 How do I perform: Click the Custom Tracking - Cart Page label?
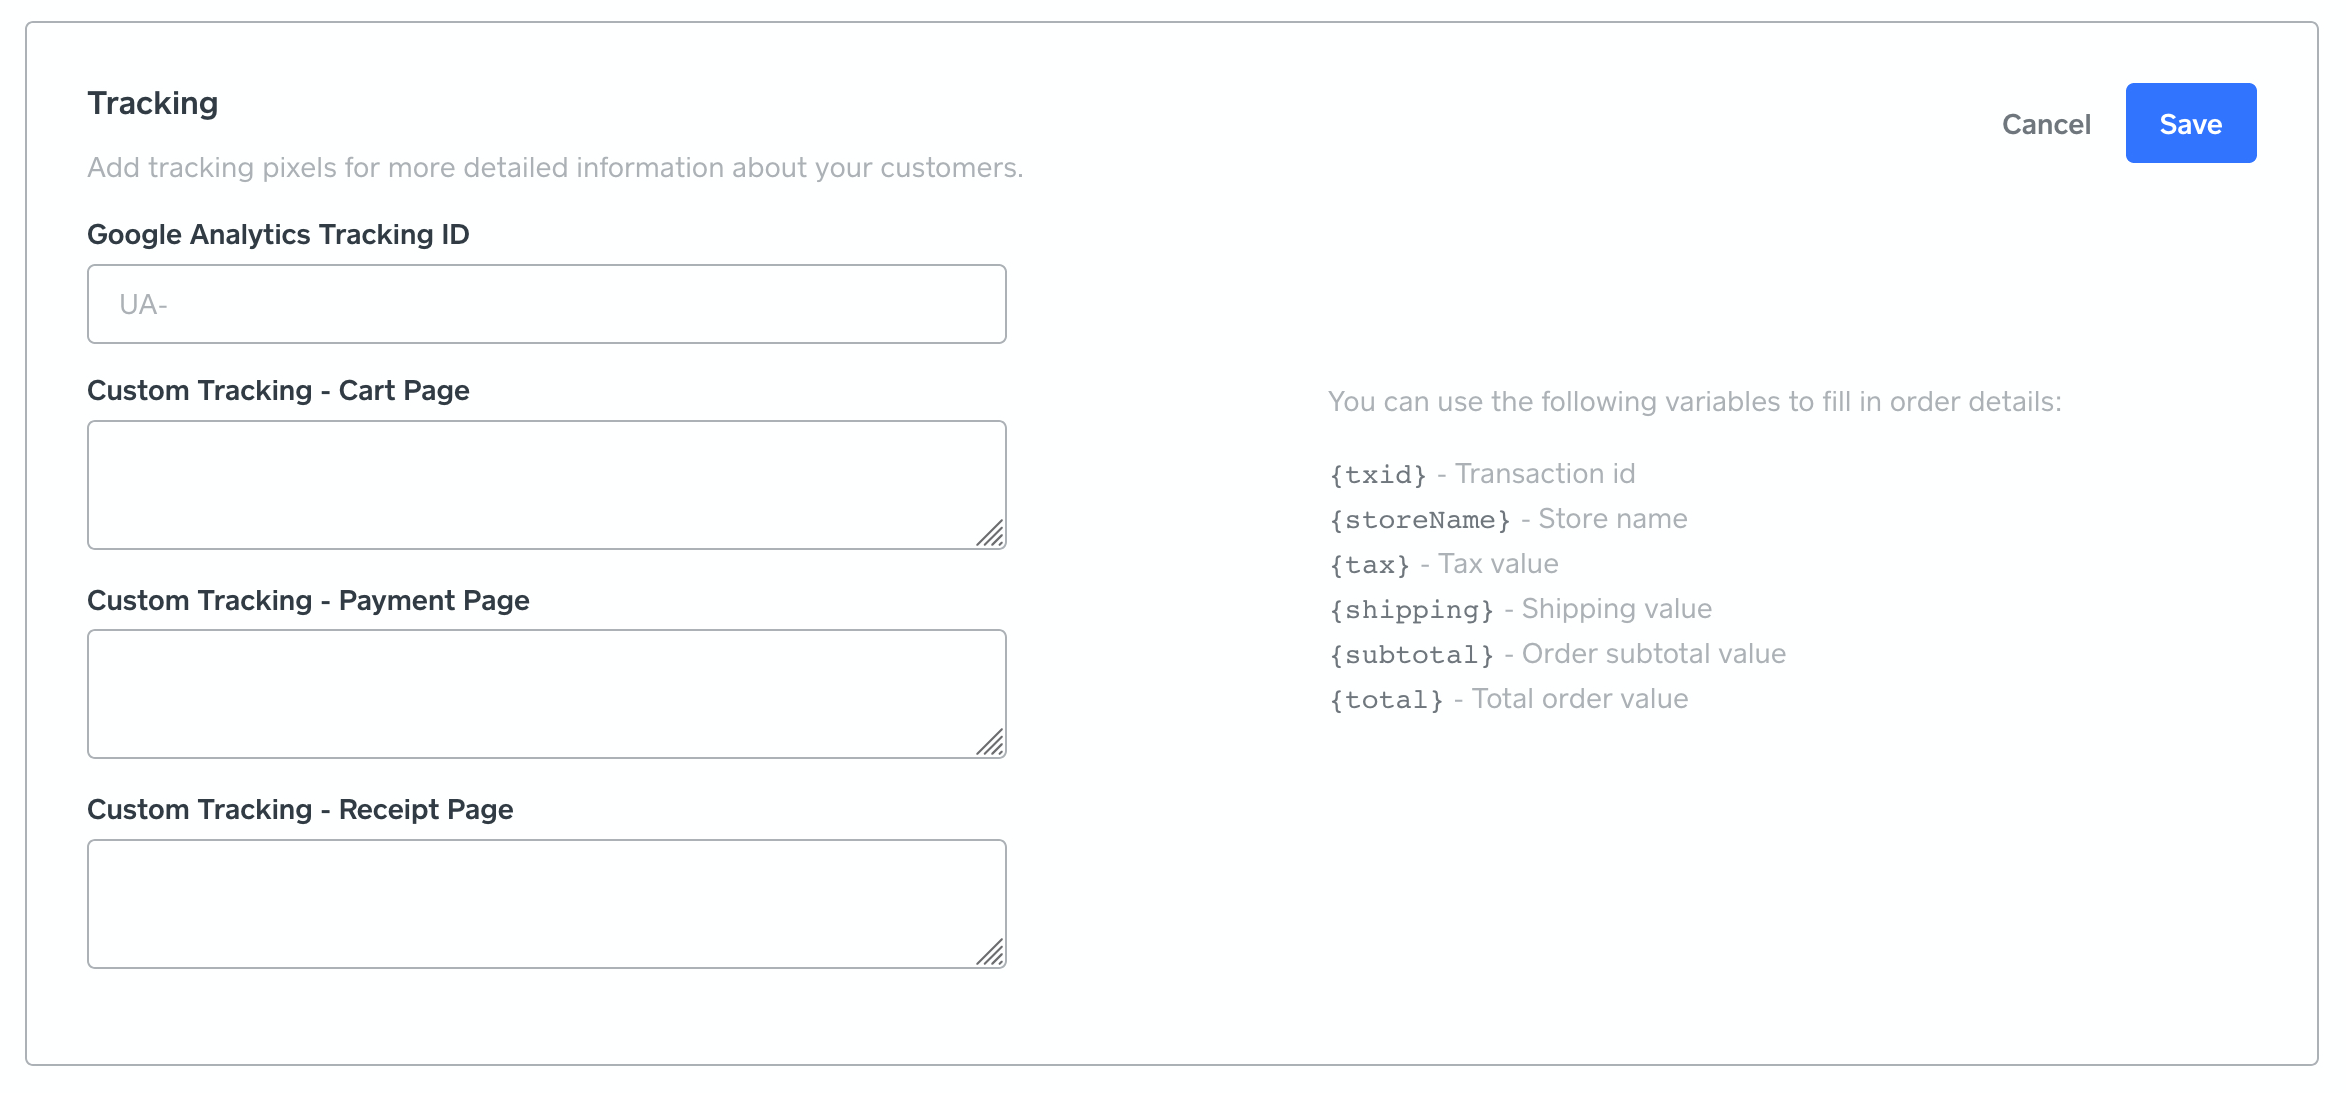coord(278,390)
